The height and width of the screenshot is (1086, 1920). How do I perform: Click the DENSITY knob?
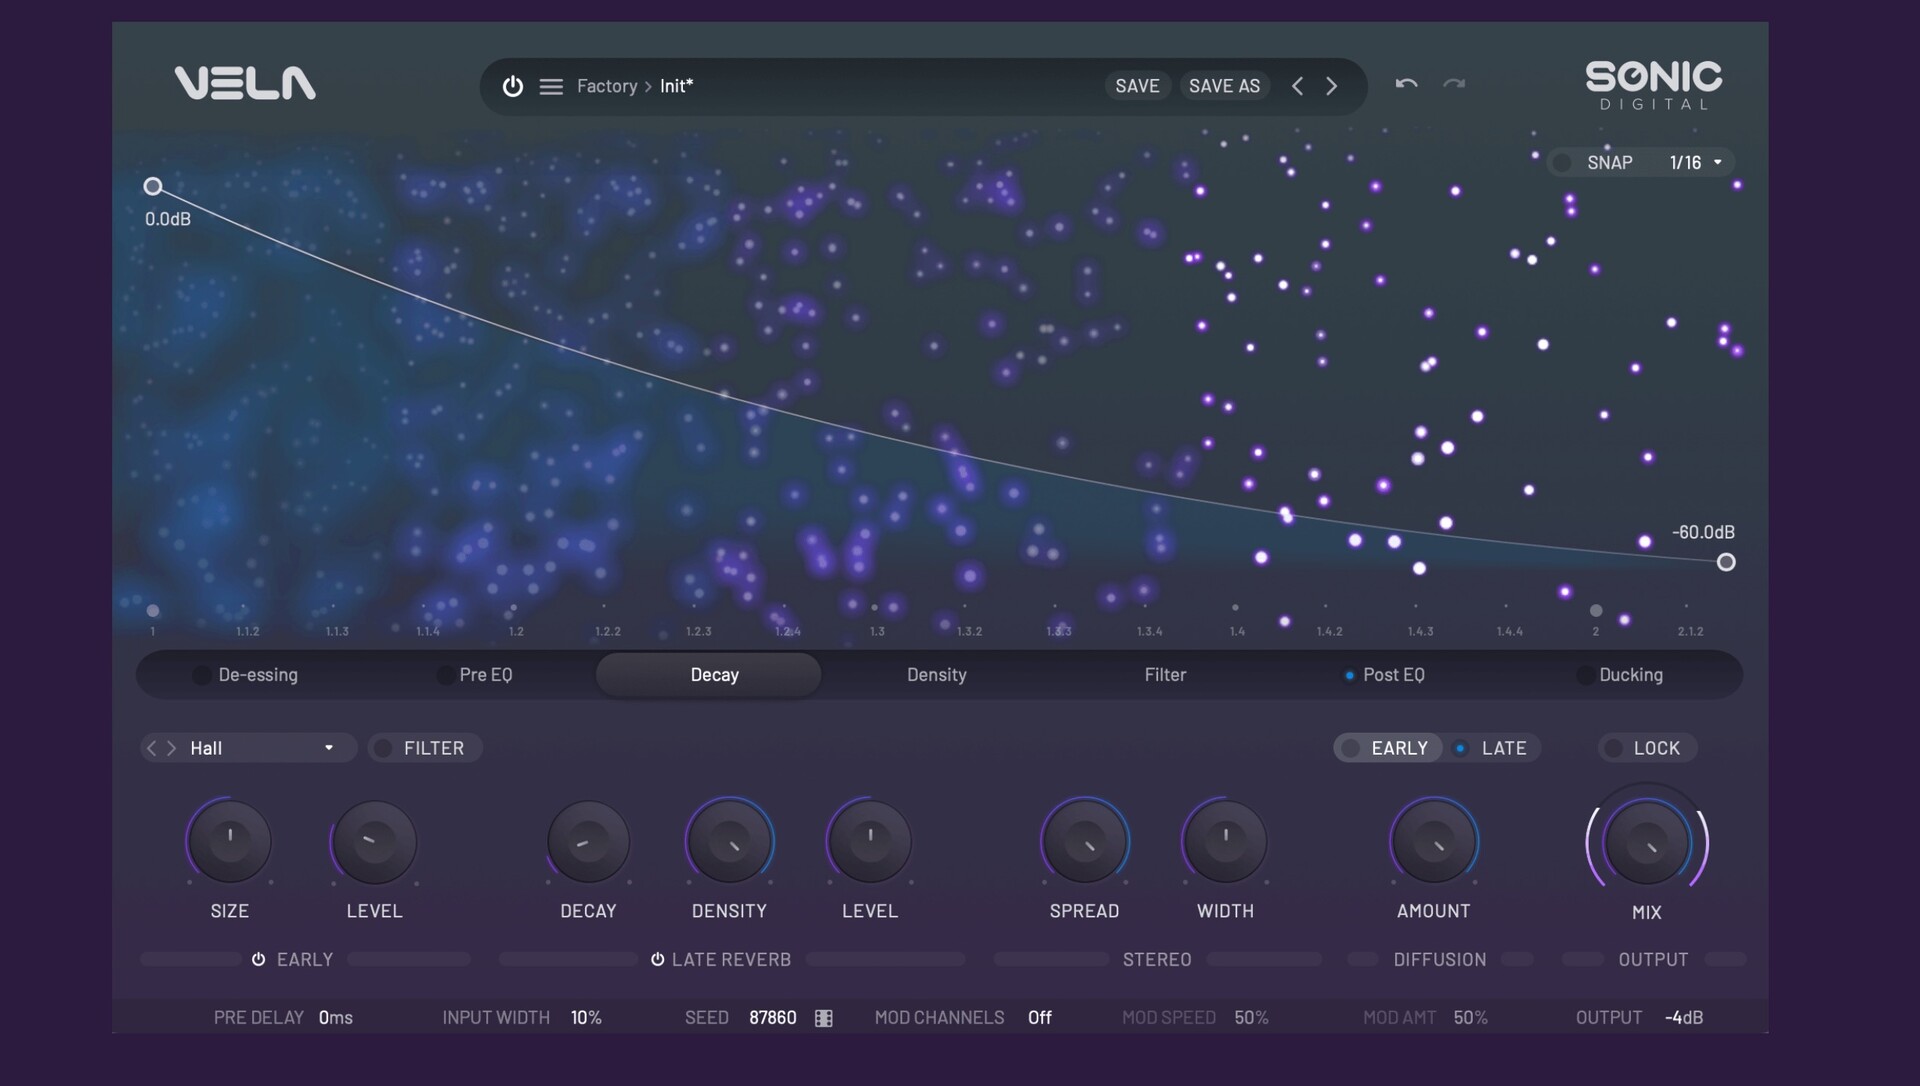point(729,841)
